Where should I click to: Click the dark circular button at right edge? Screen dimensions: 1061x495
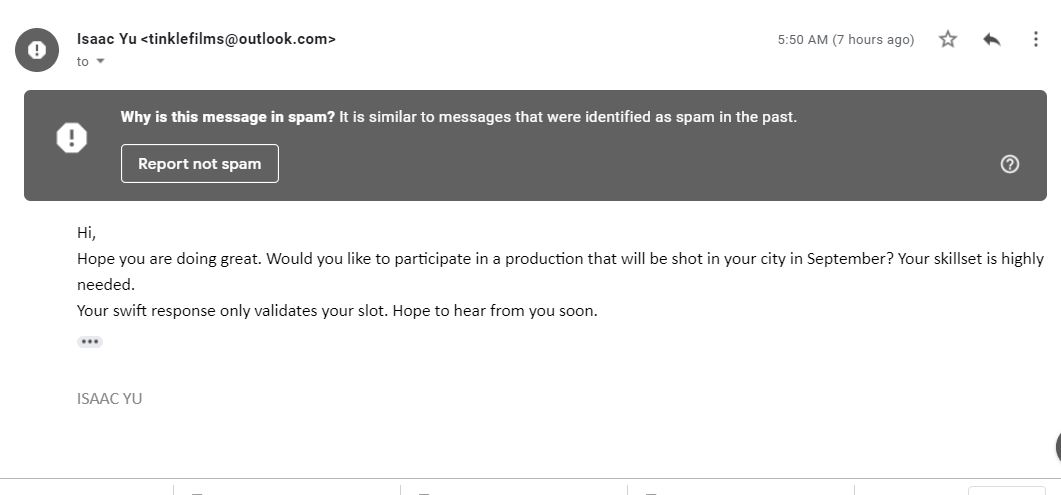1056,449
